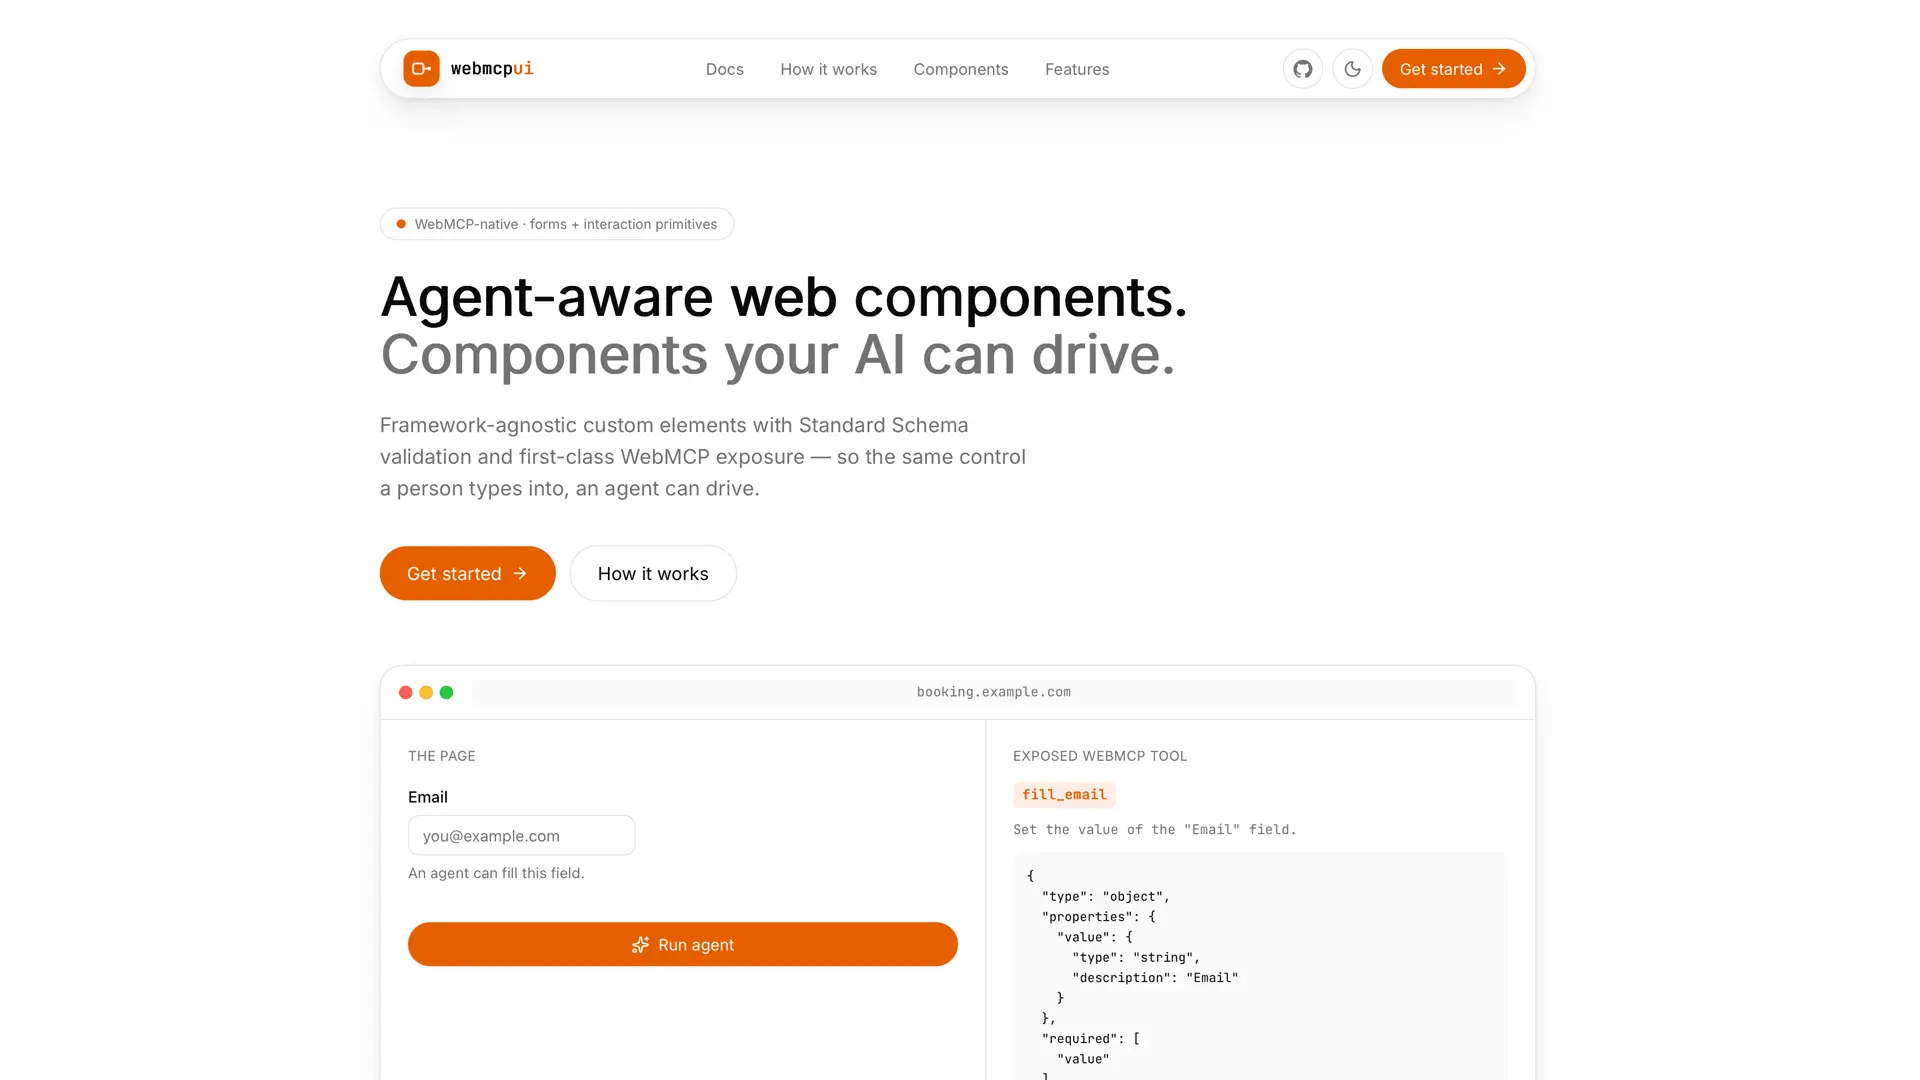The image size is (1920, 1080).
Task: Click the booking.example.com address bar
Action: tap(993, 692)
